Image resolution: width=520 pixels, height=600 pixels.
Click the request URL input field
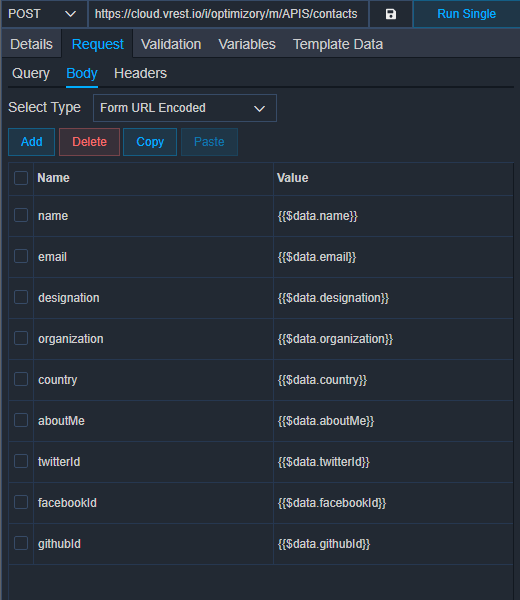tap(228, 14)
